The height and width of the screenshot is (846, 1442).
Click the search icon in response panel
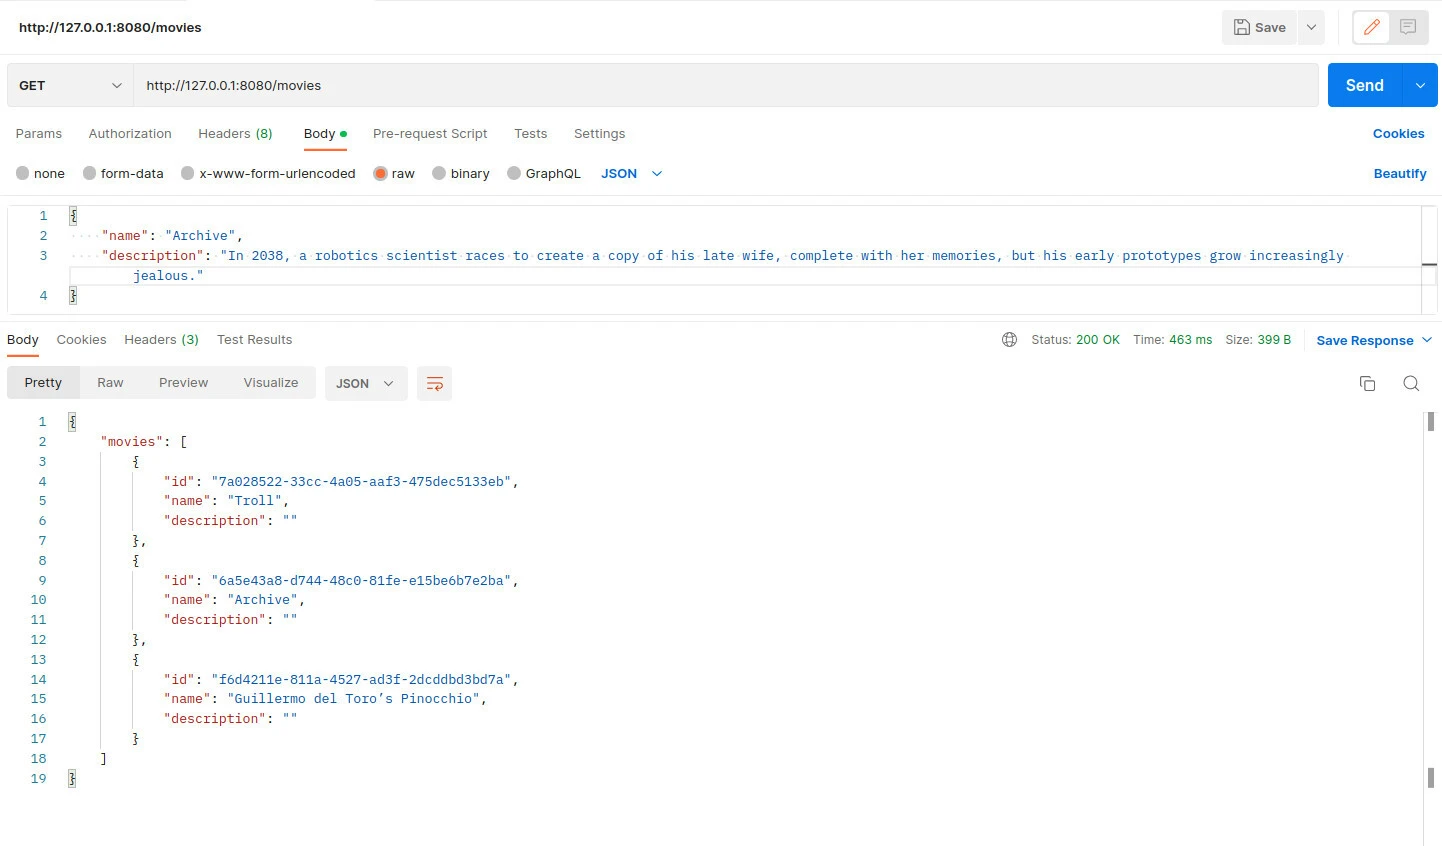coord(1411,383)
